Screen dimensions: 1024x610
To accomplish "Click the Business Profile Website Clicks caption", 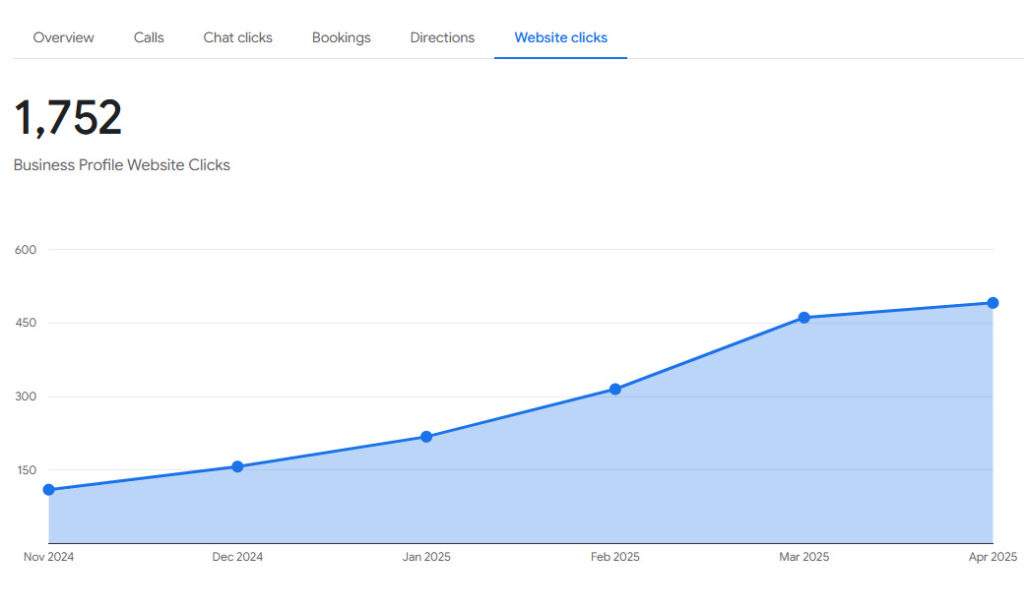I will 121,165.
